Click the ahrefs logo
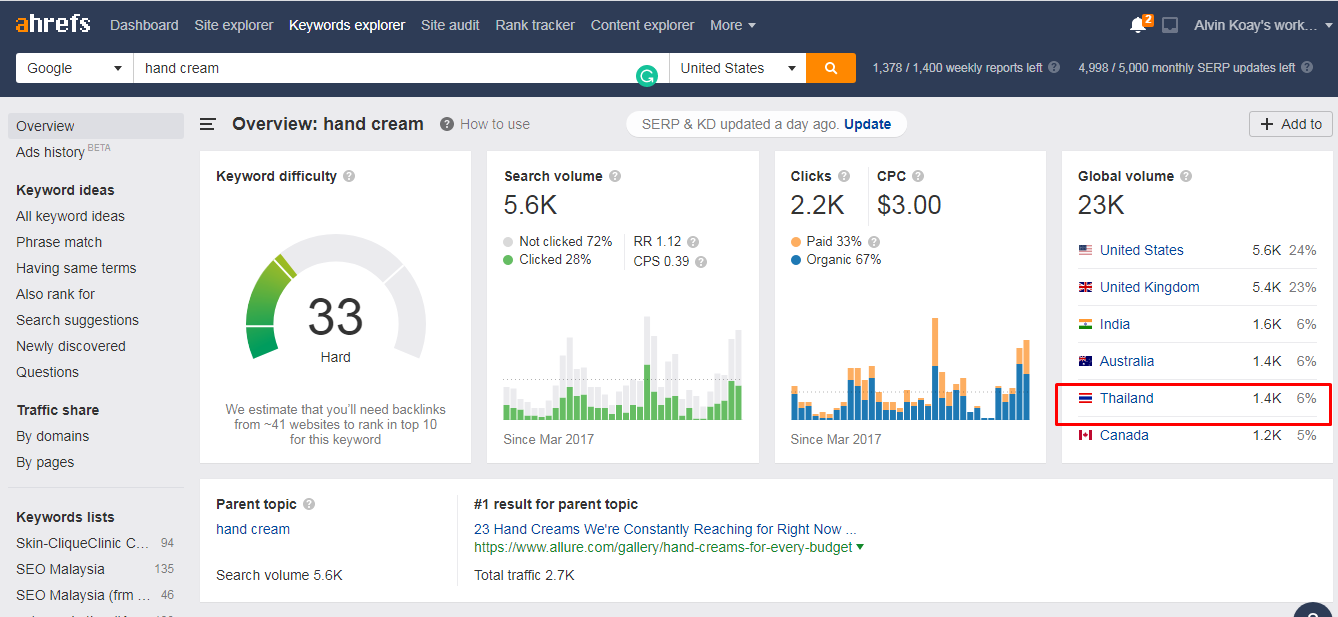 [52, 24]
